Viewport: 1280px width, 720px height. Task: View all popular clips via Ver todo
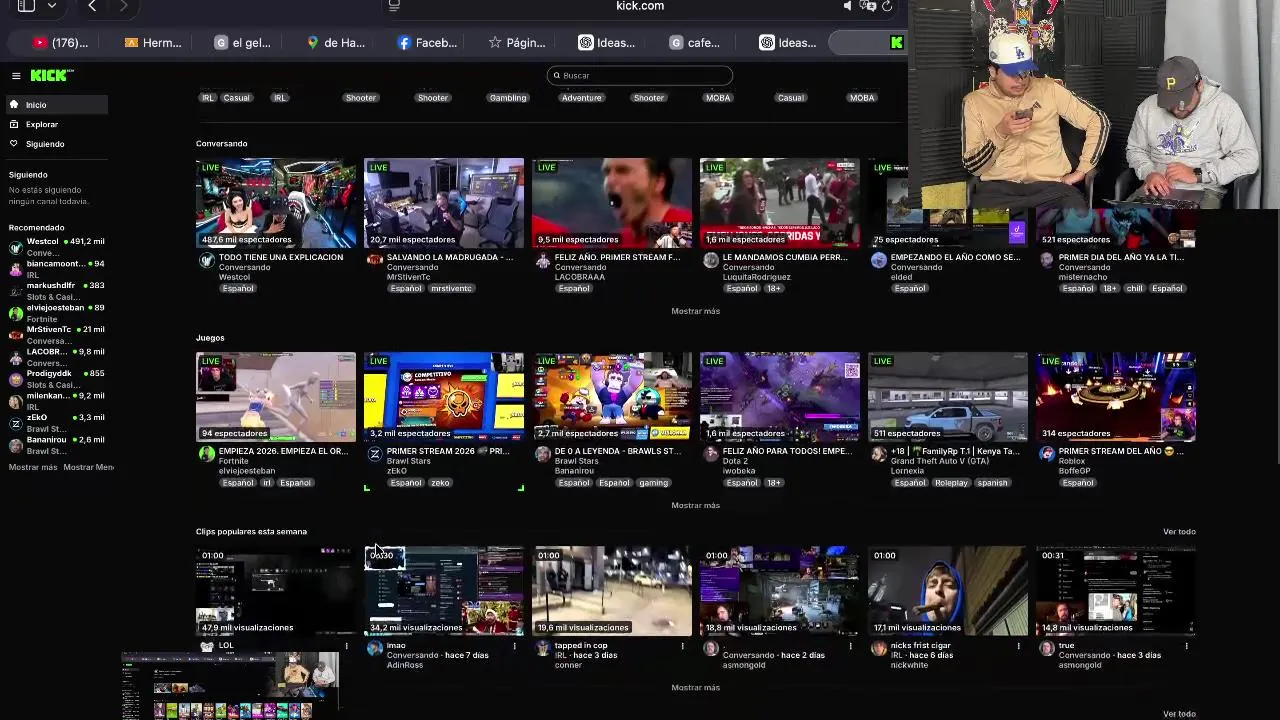[1179, 531]
